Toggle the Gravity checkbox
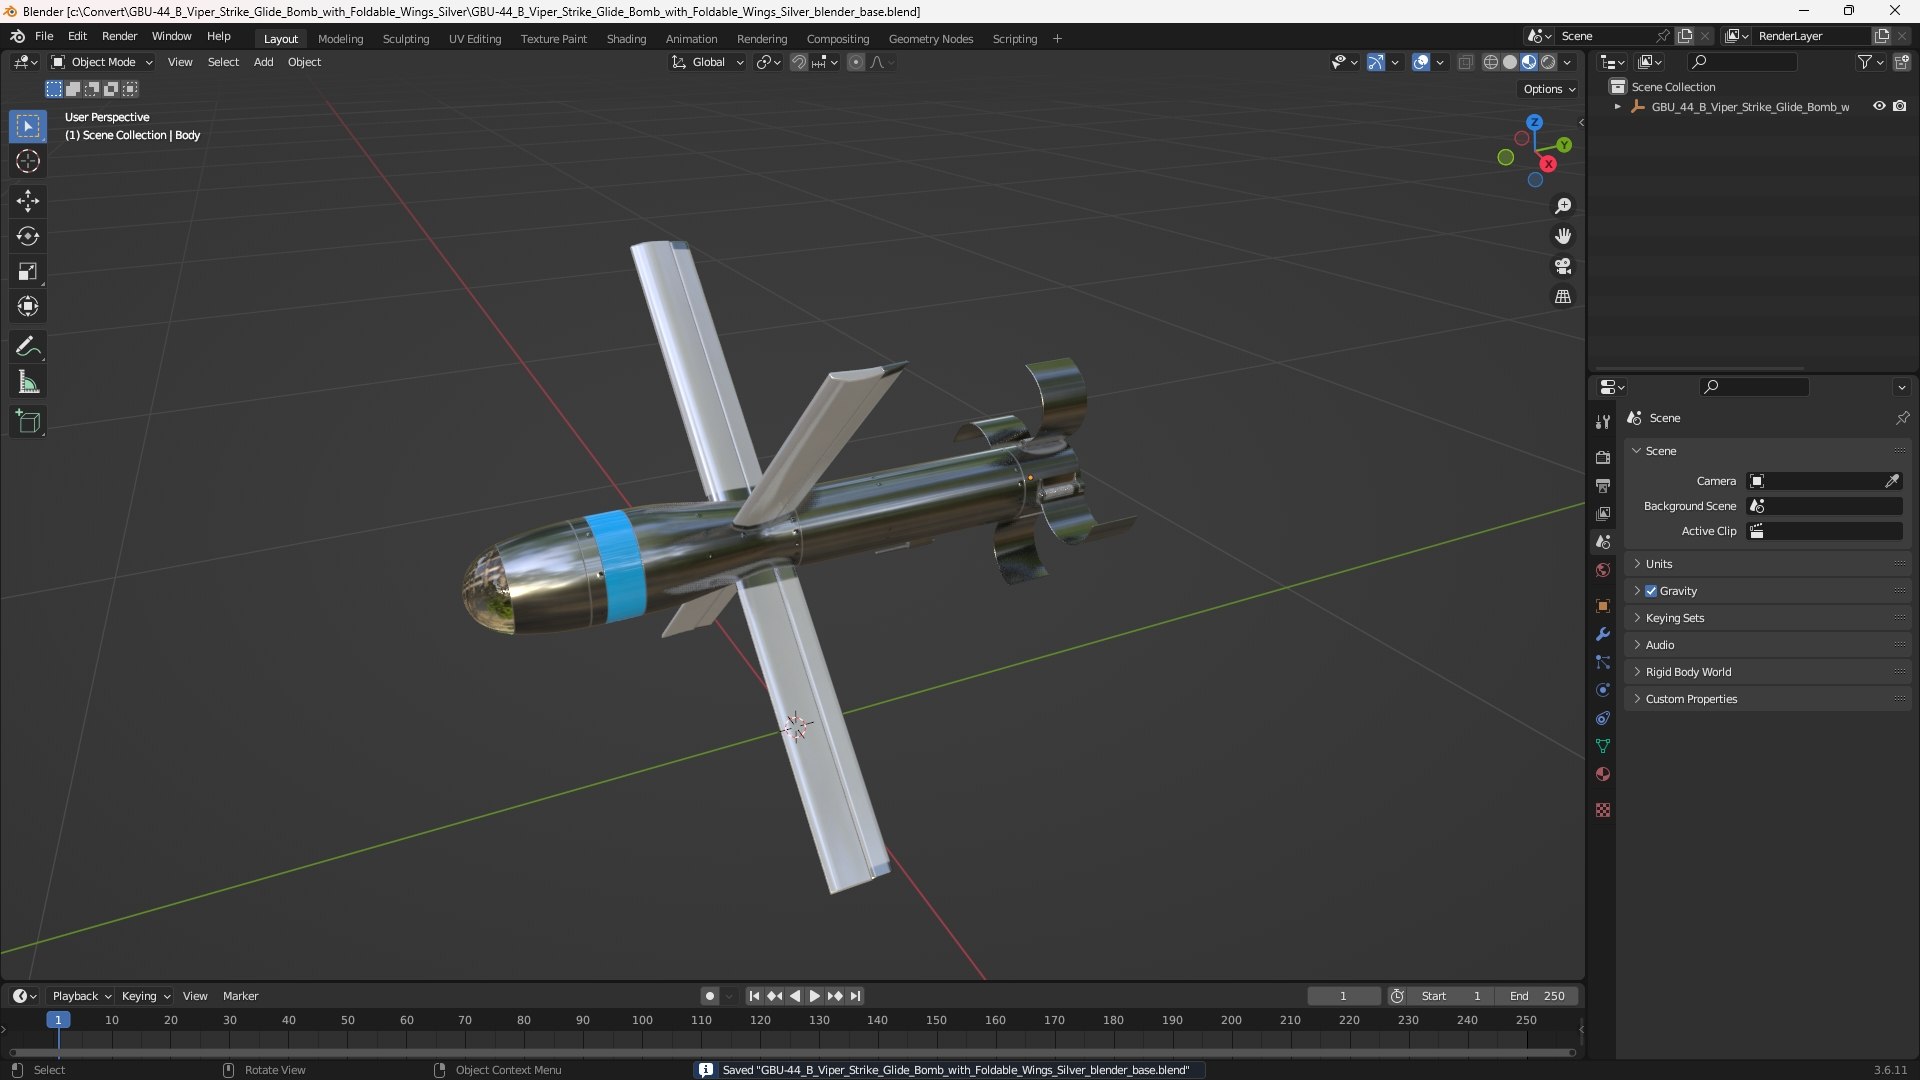Screen dimensions: 1920x1080 (x=1651, y=591)
